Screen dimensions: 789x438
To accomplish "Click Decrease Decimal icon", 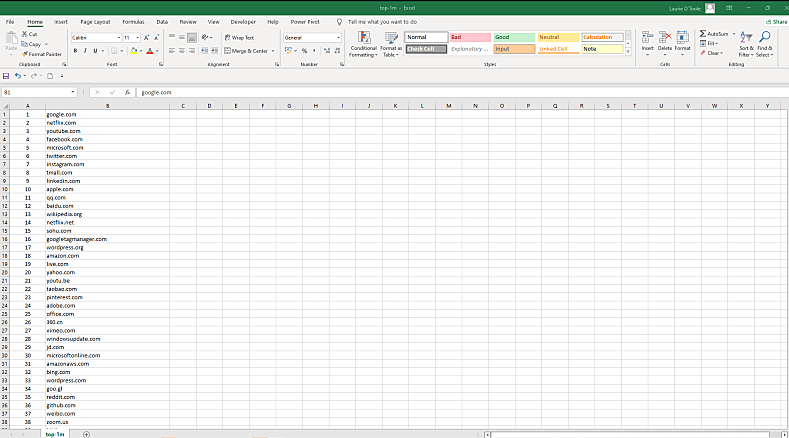I will (x=337, y=51).
